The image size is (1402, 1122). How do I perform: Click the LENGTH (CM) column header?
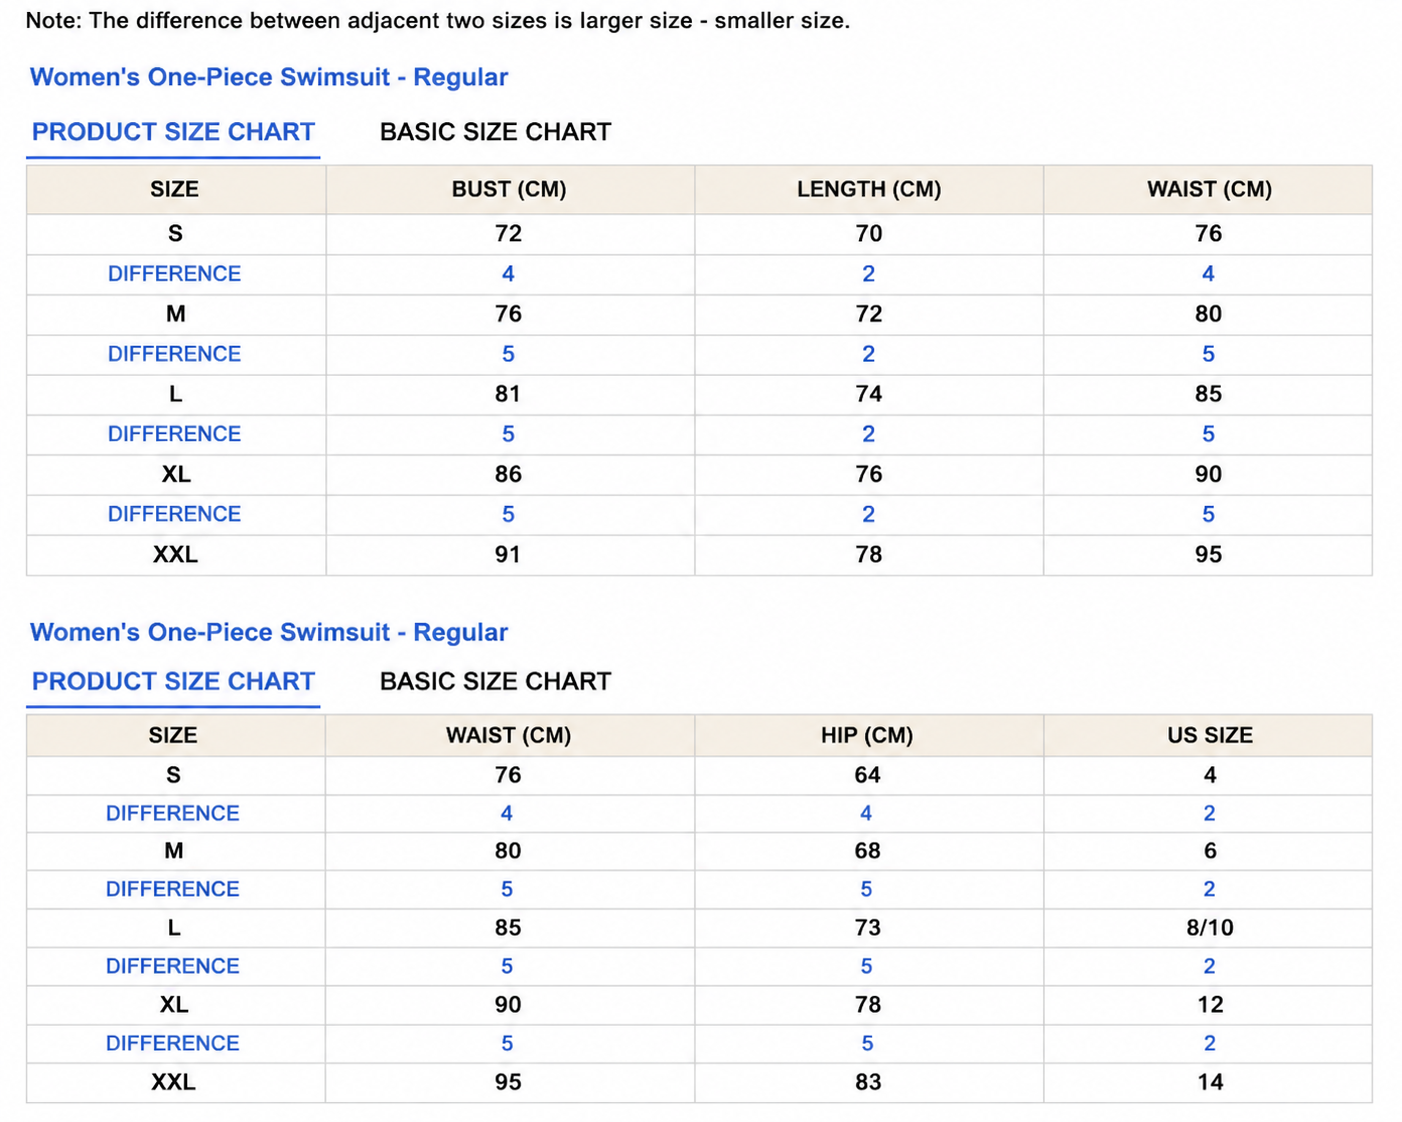pos(869,189)
